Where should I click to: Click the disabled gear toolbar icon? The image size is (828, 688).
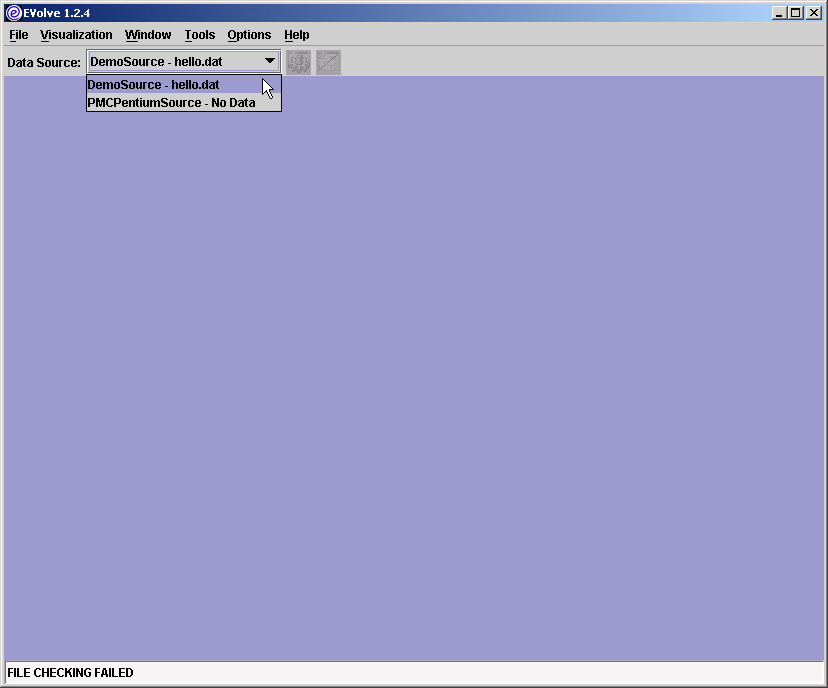point(298,62)
